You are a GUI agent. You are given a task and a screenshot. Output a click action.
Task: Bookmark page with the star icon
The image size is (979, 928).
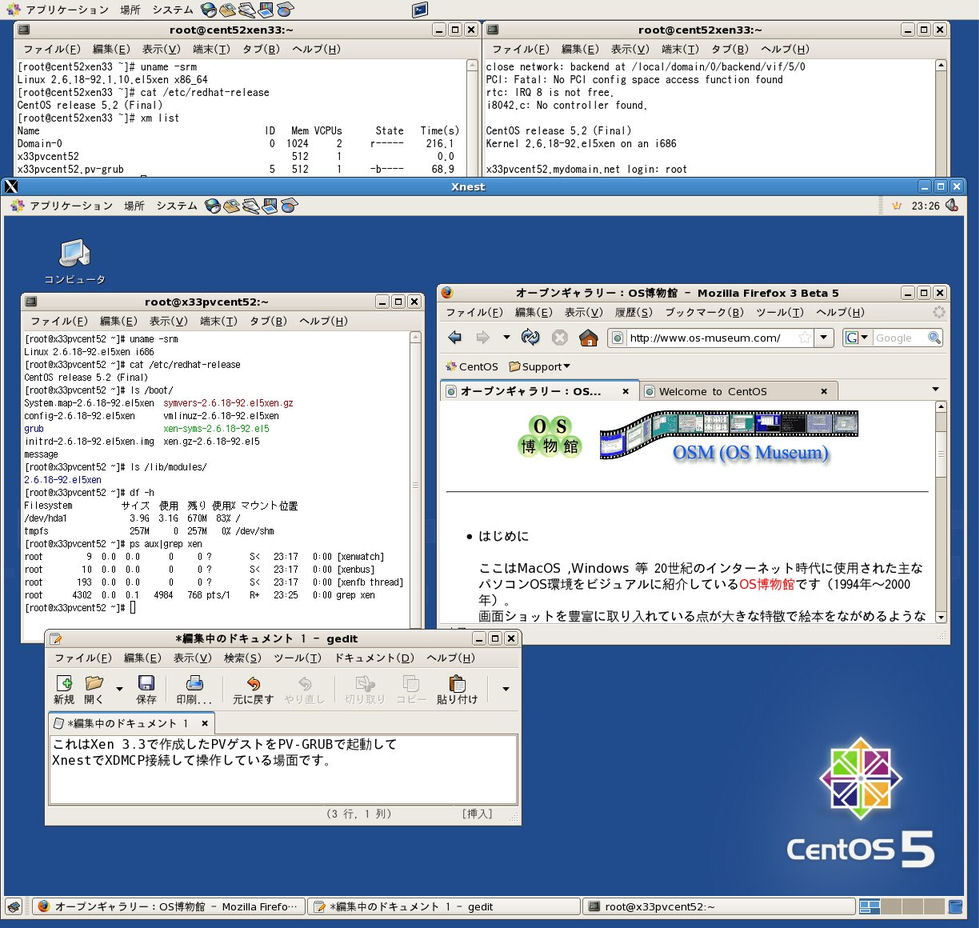pyautogui.click(x=805, y=338)
